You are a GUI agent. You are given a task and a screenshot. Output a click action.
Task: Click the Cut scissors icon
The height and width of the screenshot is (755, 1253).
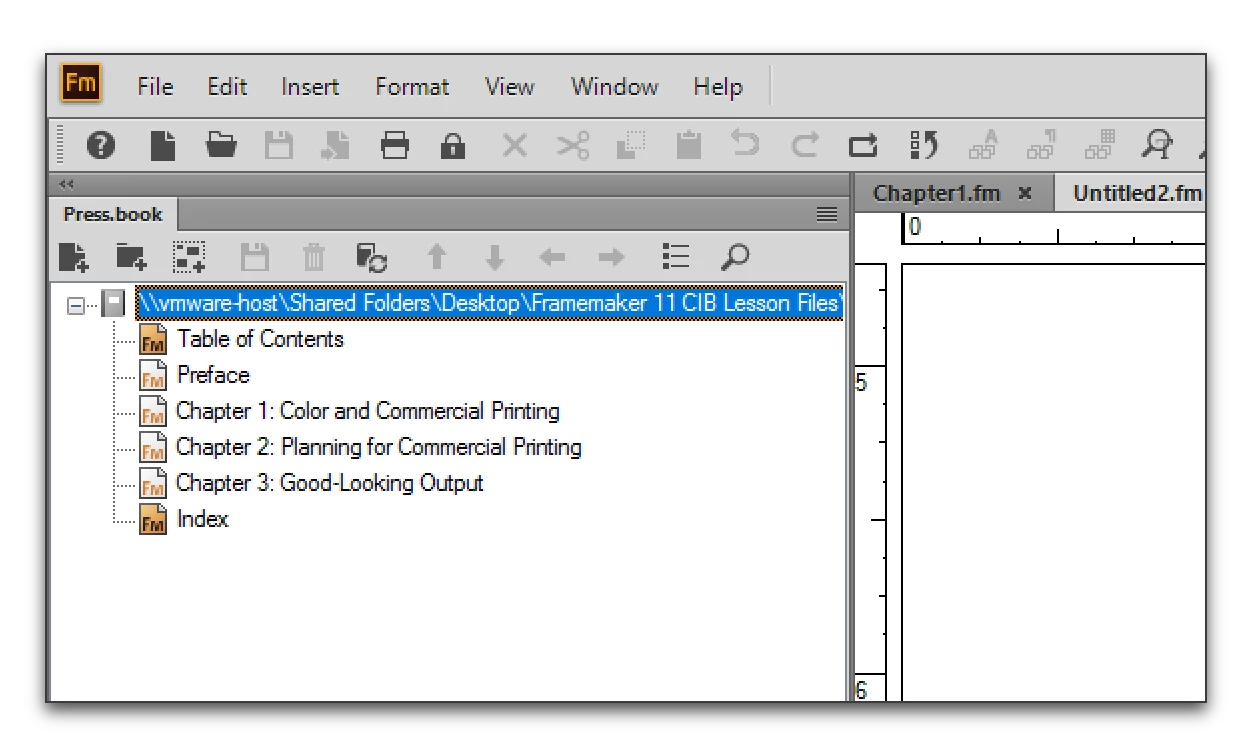pyautogui.click(x=573, y=146)
